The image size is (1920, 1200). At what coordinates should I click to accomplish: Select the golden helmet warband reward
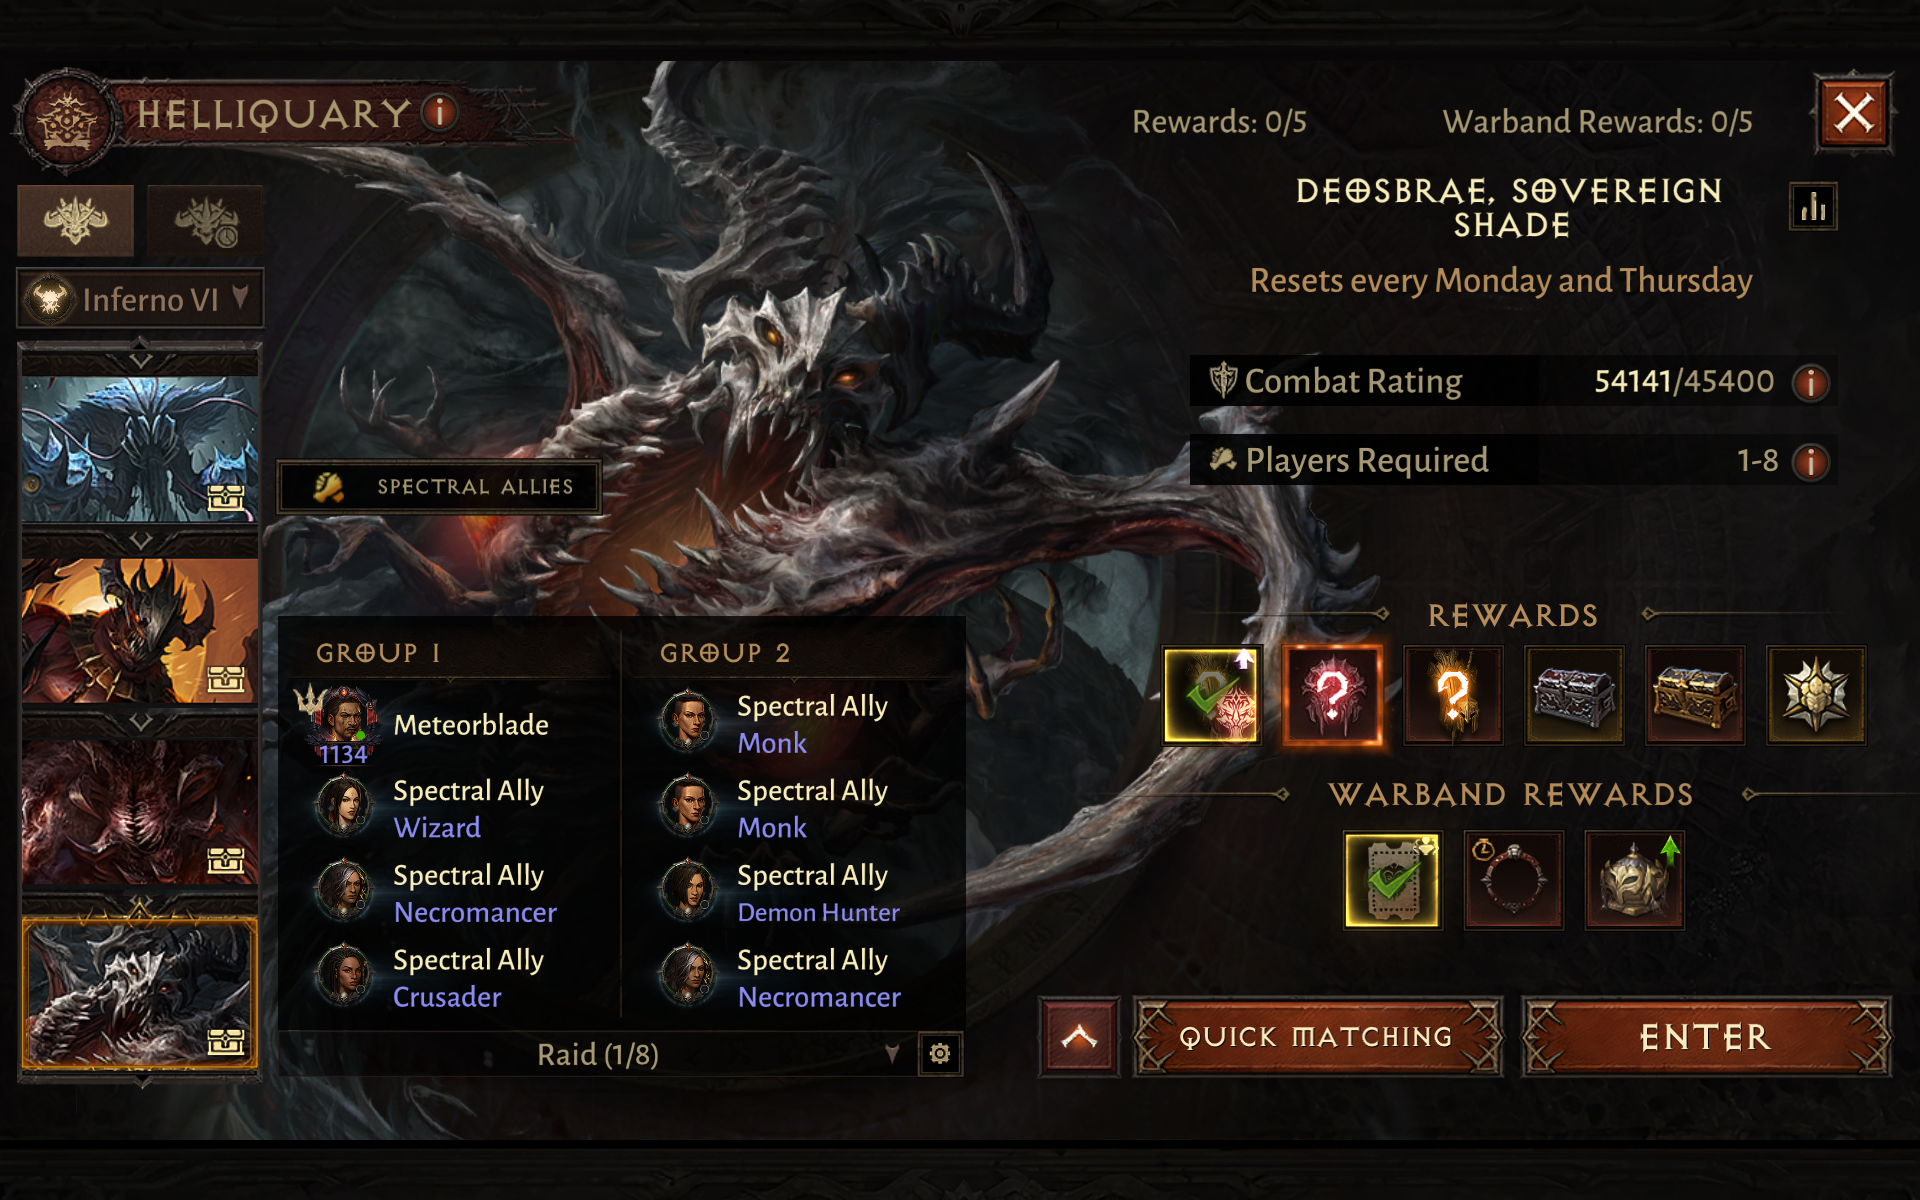point(1635,881)
